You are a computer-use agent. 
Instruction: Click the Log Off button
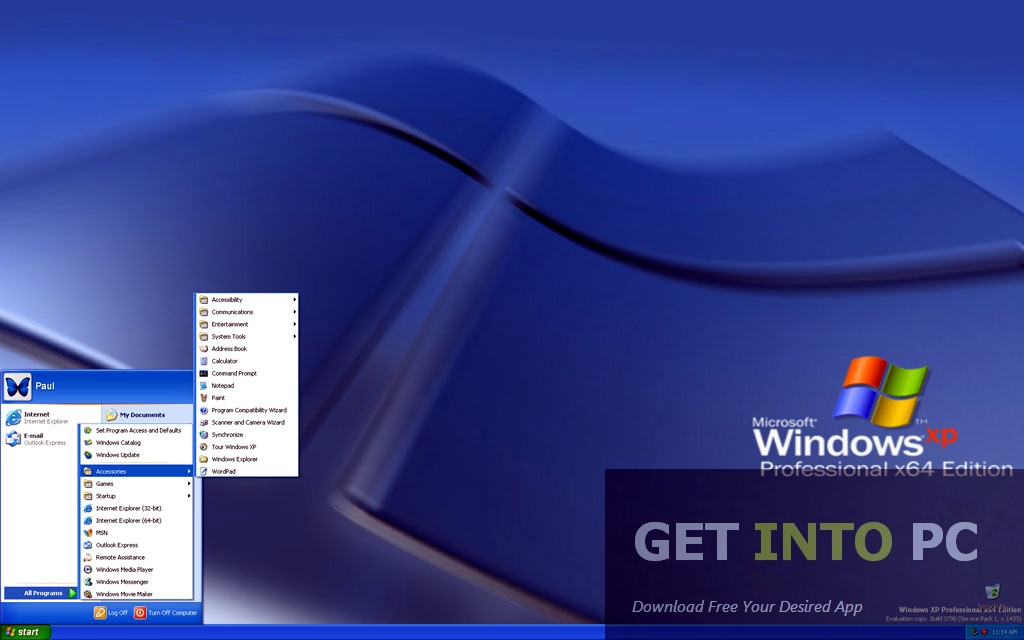(110, 613)
